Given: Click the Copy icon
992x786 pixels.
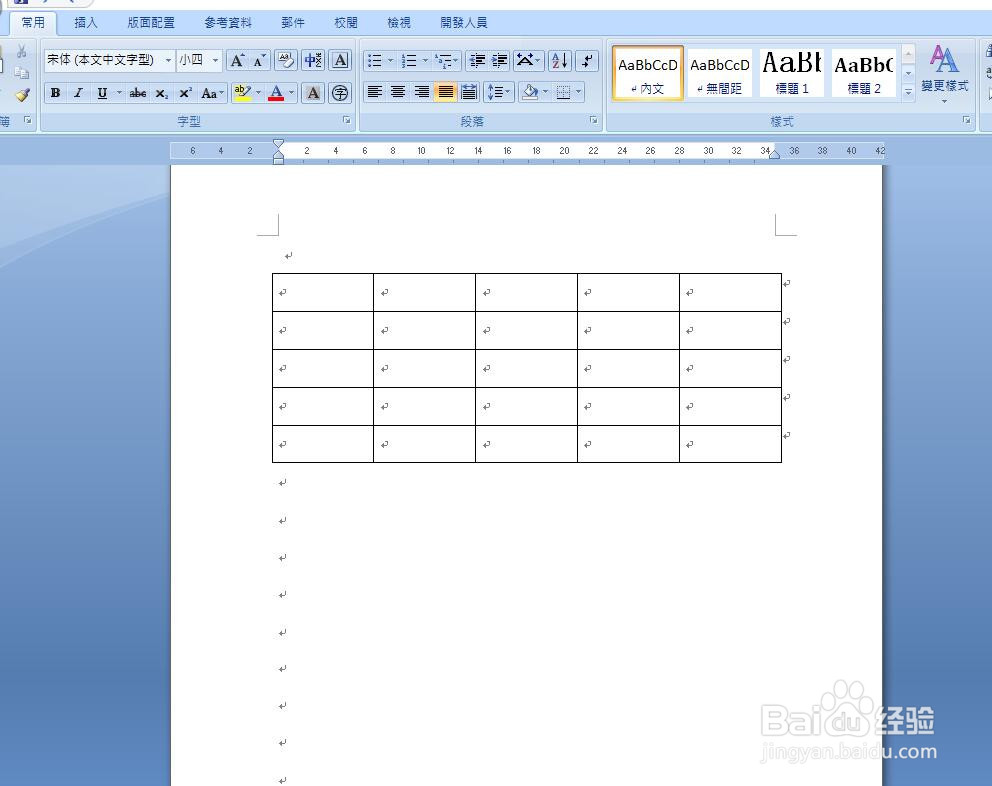Looking at the screenshot, I should coord(22,73).
